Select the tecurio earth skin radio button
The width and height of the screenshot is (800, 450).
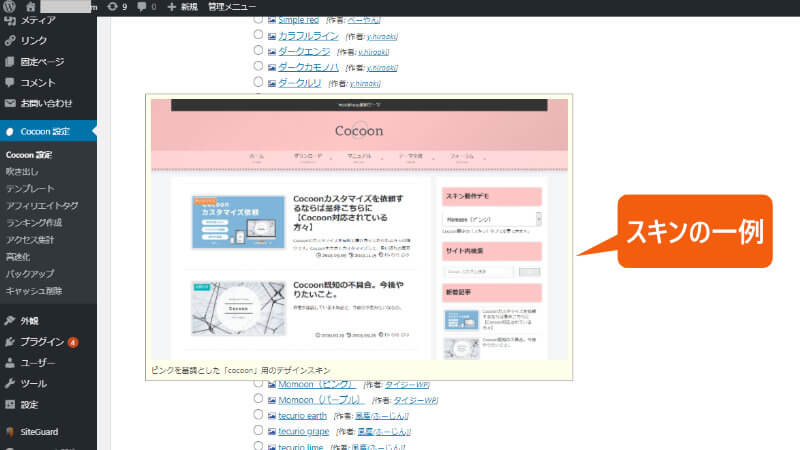coord(258,414)
